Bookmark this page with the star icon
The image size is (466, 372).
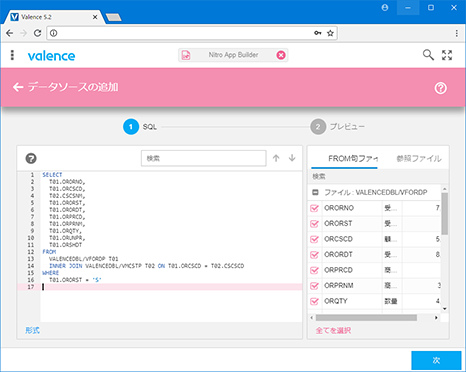click(x=330, y=33)
